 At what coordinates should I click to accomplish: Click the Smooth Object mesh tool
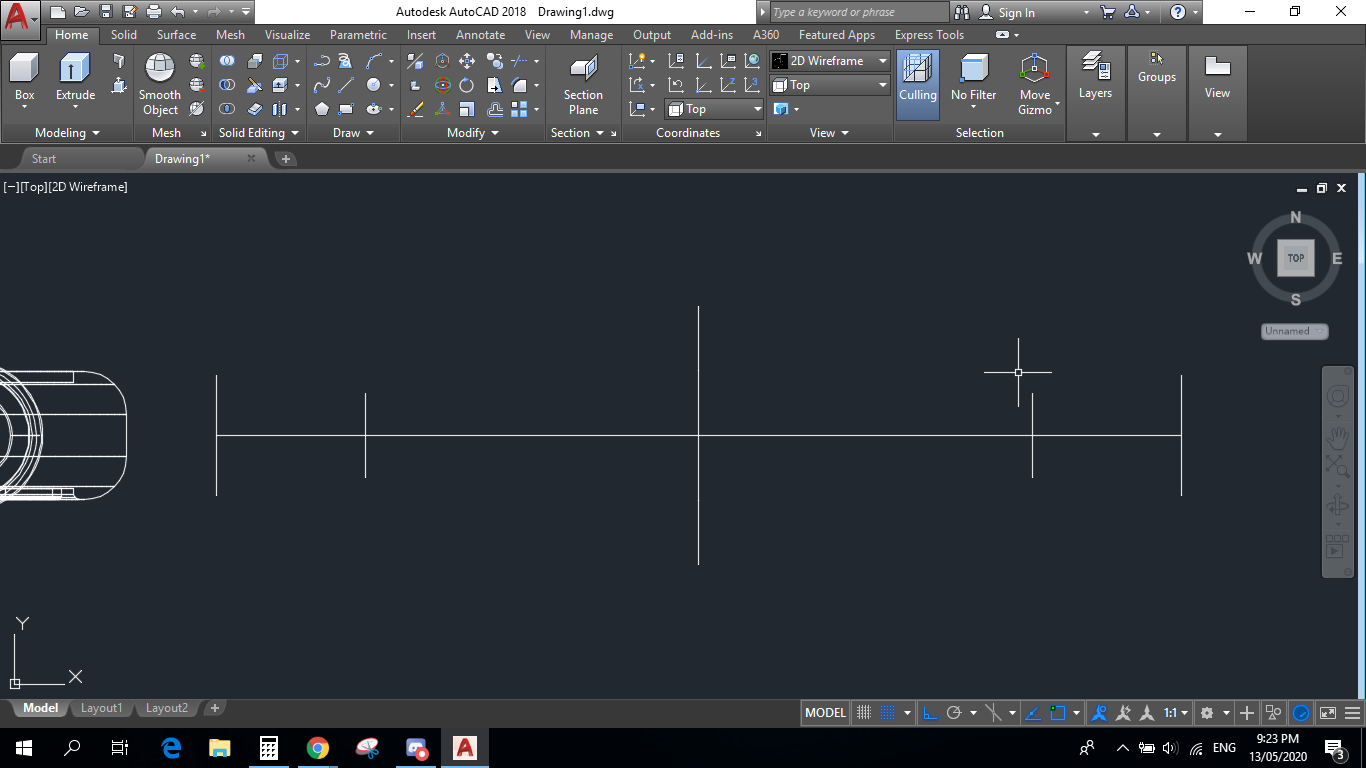tap(160, 84)
